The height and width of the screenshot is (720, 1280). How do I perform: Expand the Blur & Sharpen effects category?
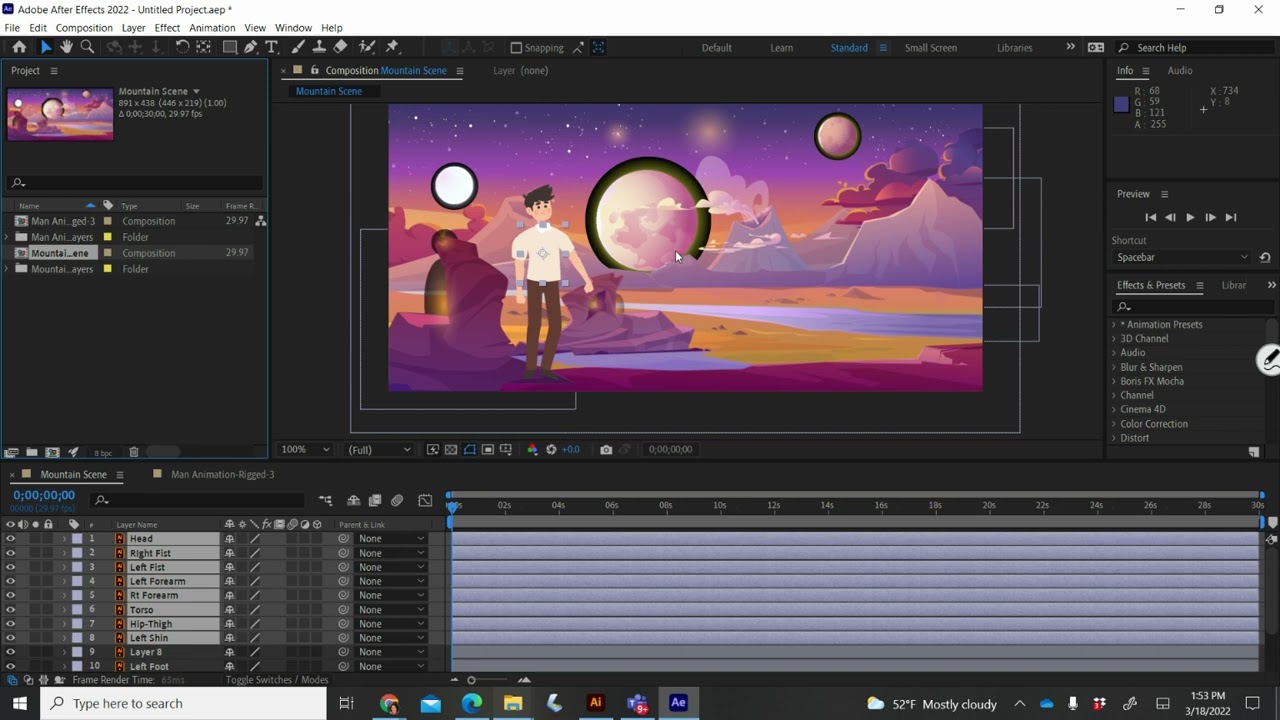[x=1114, y=367]
